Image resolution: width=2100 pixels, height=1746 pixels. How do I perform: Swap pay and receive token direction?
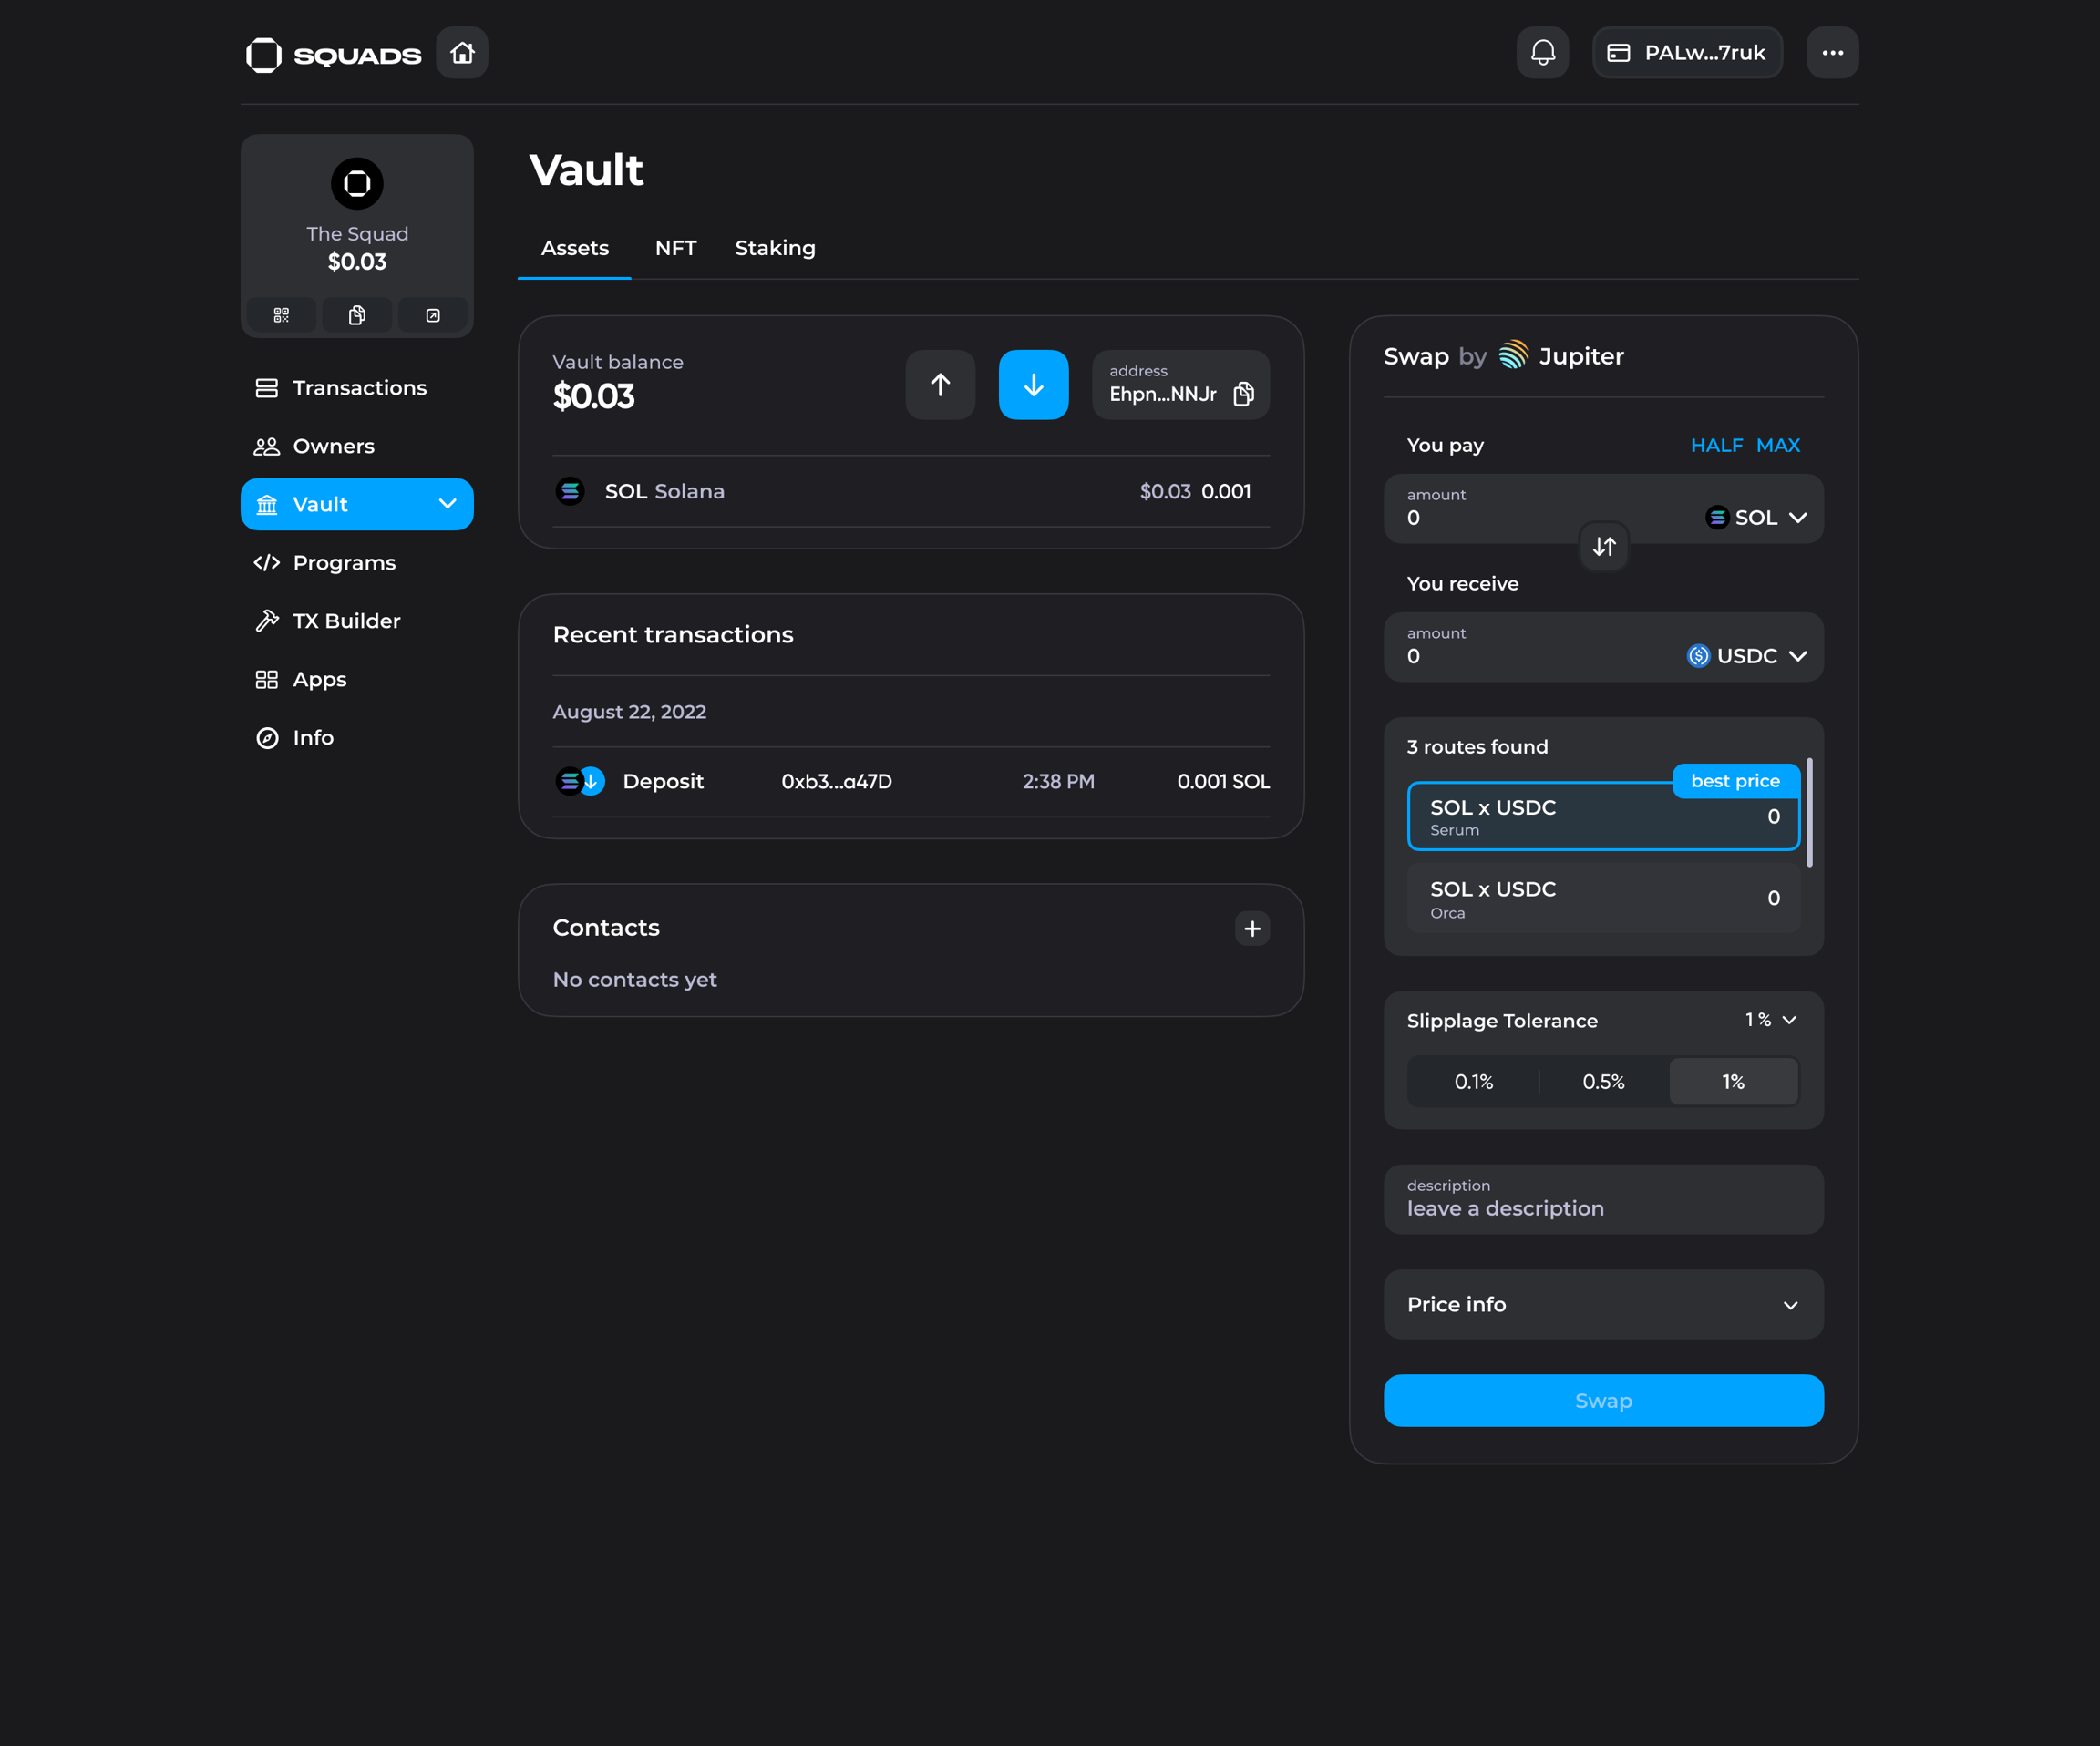click(1603, 547)
